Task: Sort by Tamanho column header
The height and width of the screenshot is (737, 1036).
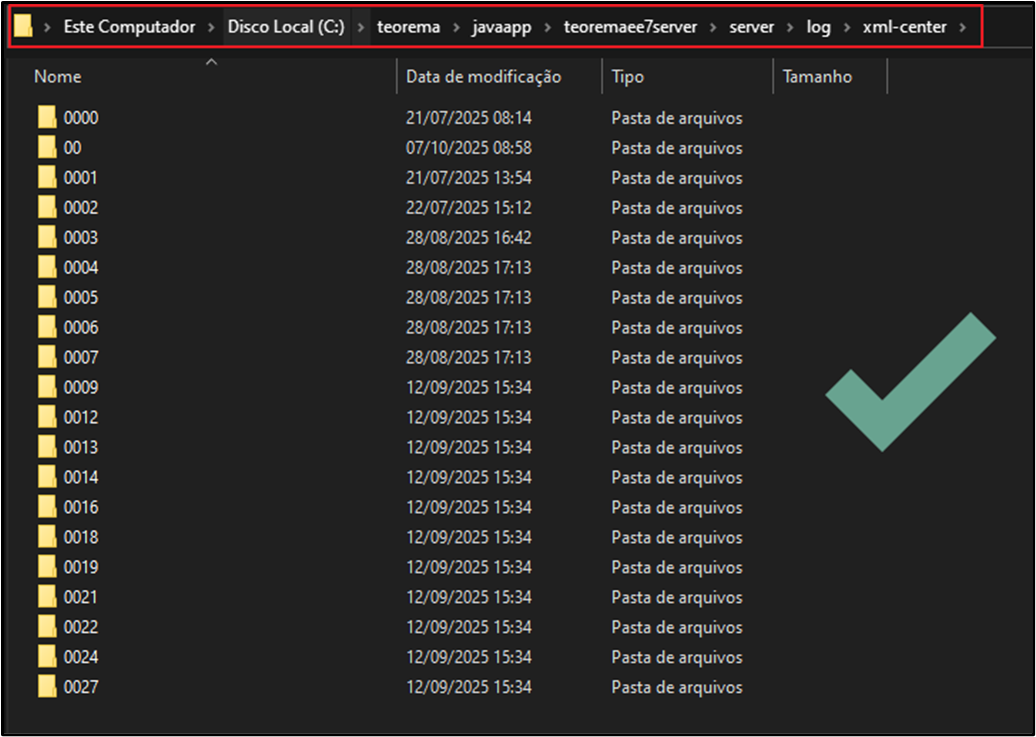Action: click(817, 77)
